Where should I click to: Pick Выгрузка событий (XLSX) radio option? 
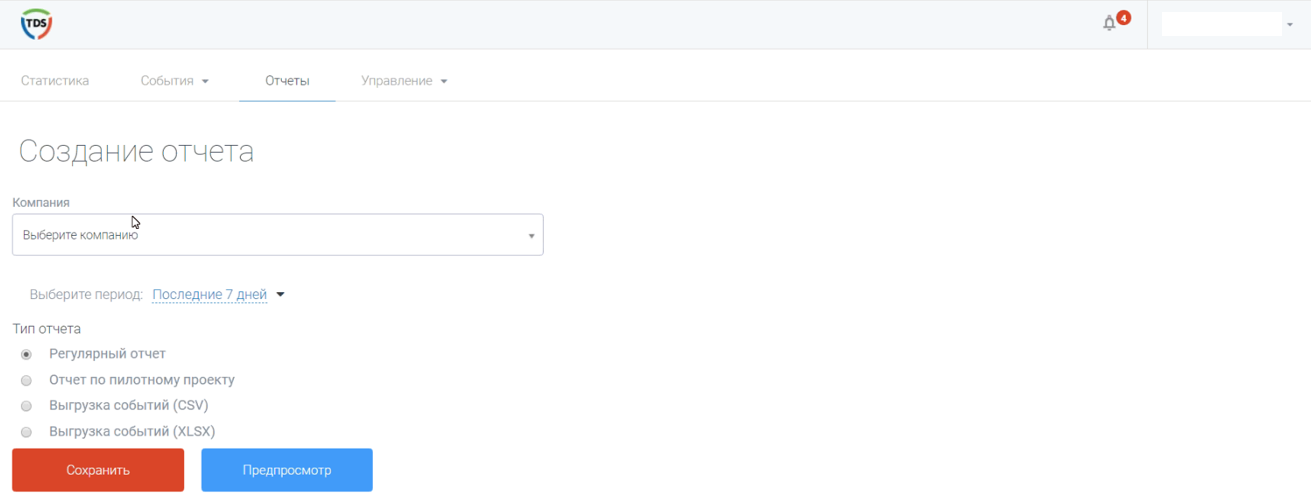coord(27,432)
